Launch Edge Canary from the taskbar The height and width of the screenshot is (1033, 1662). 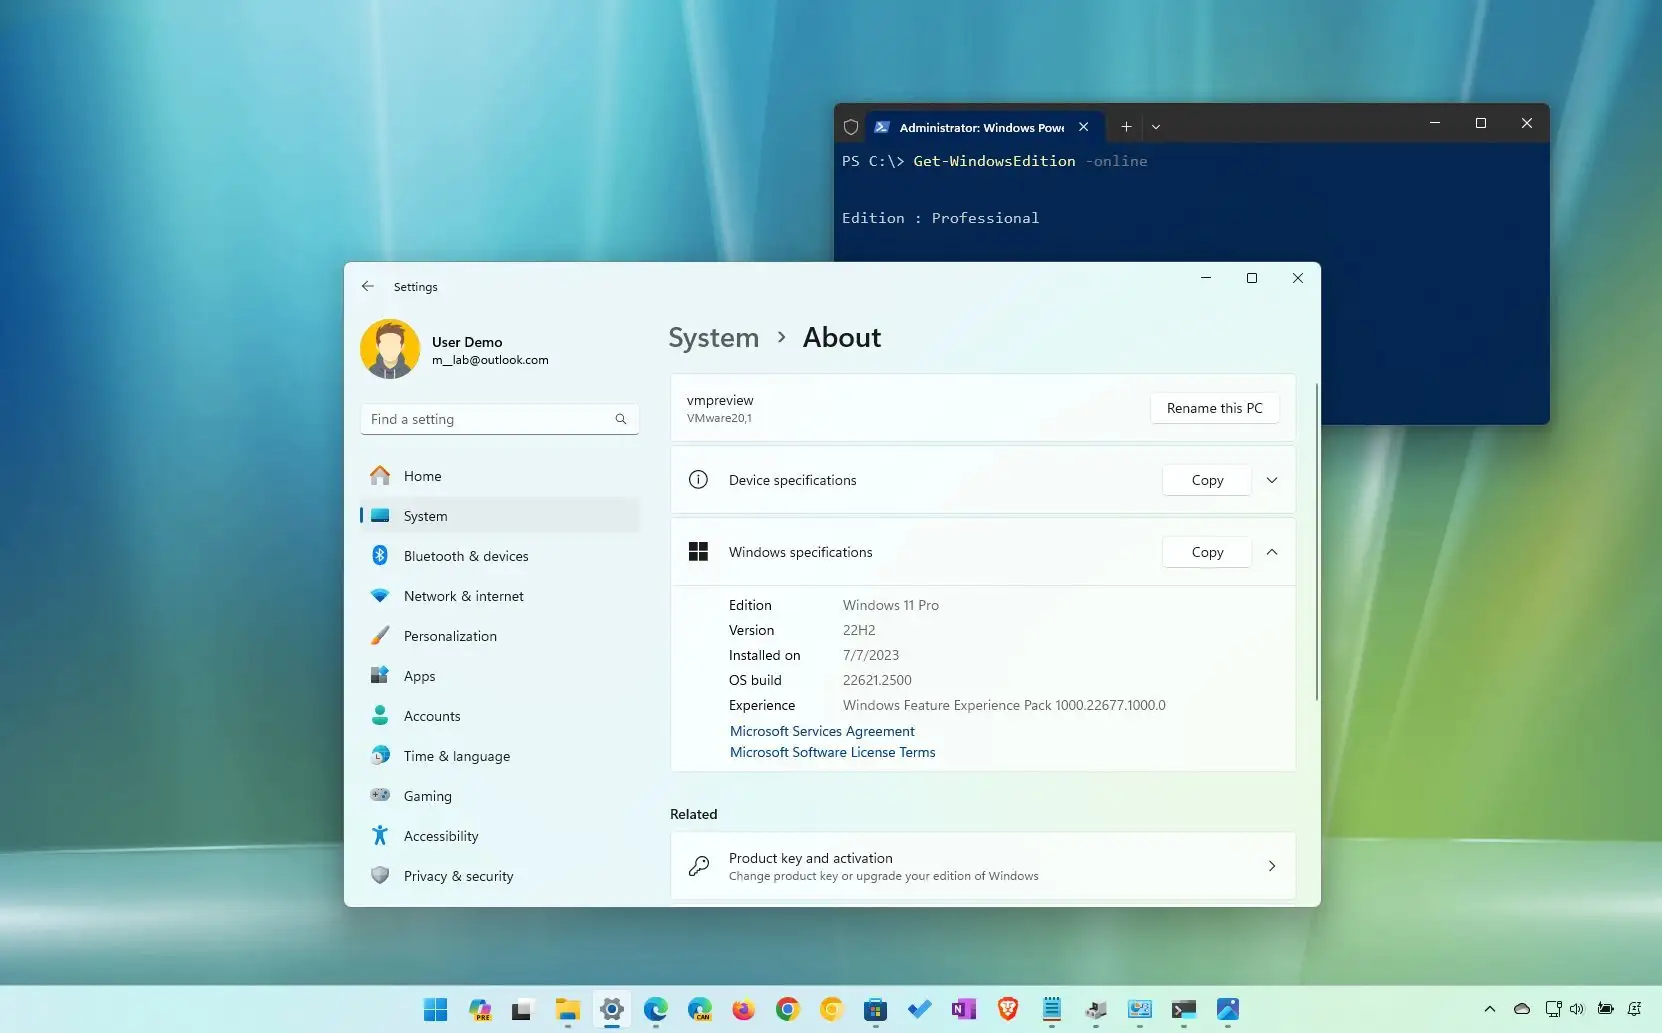click(x=699, y=1010)
